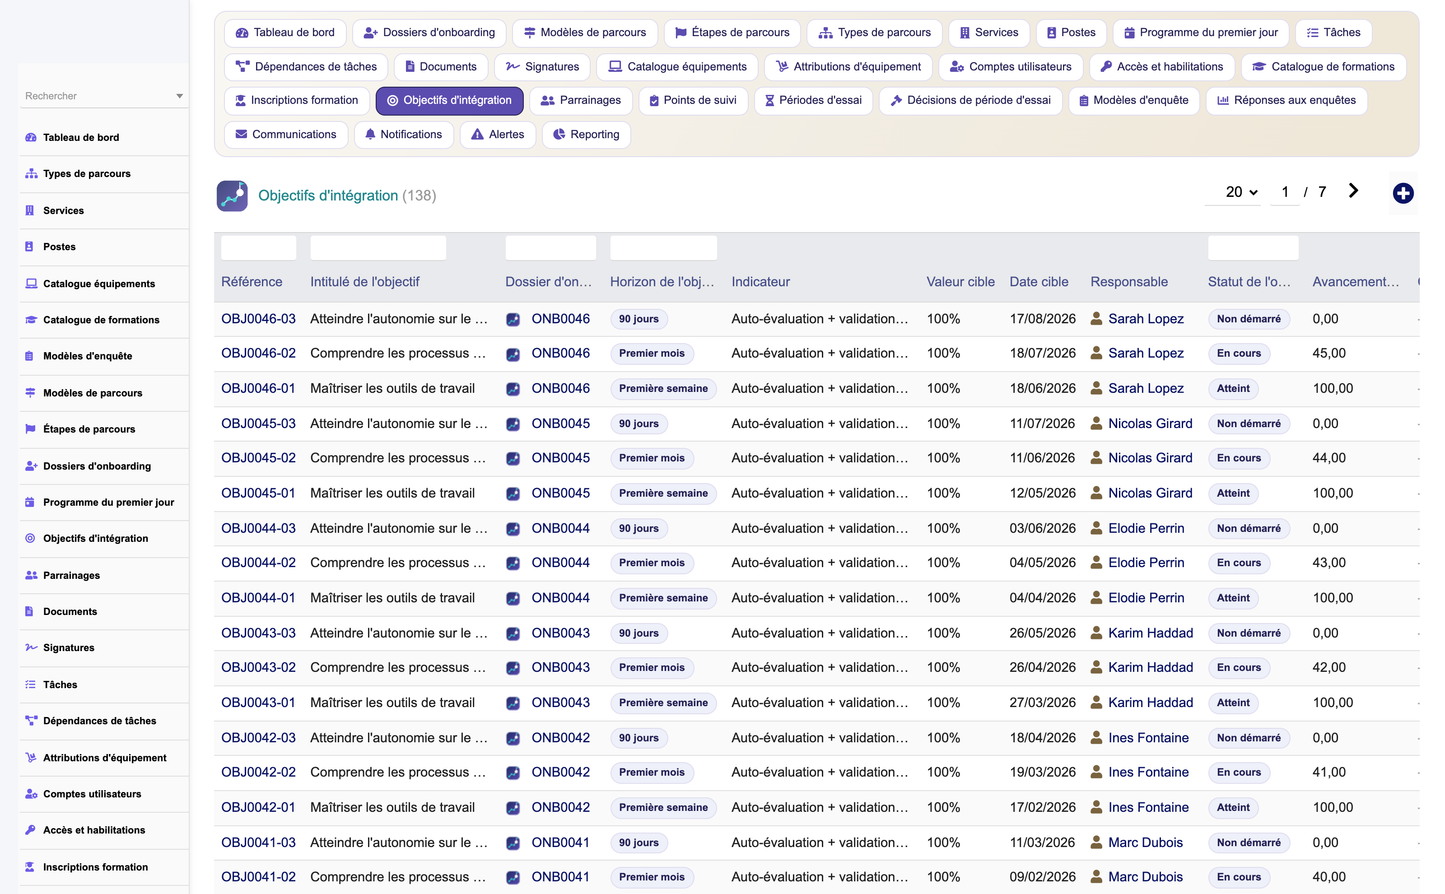Image resolution: width=1445 pixels, height=894 pixels.
Task: Click the Statut de l'objectif filter field
Action: point(1253,248)
